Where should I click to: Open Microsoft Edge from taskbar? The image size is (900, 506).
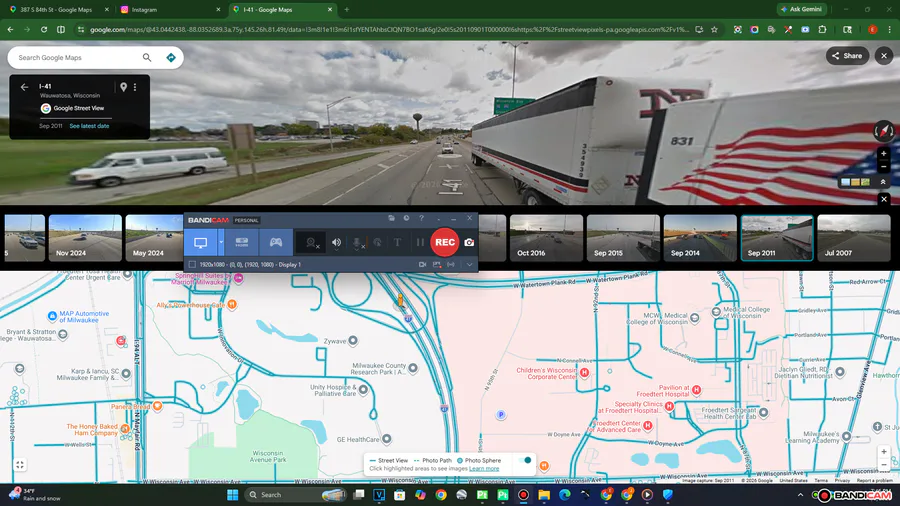click(565, 495)
